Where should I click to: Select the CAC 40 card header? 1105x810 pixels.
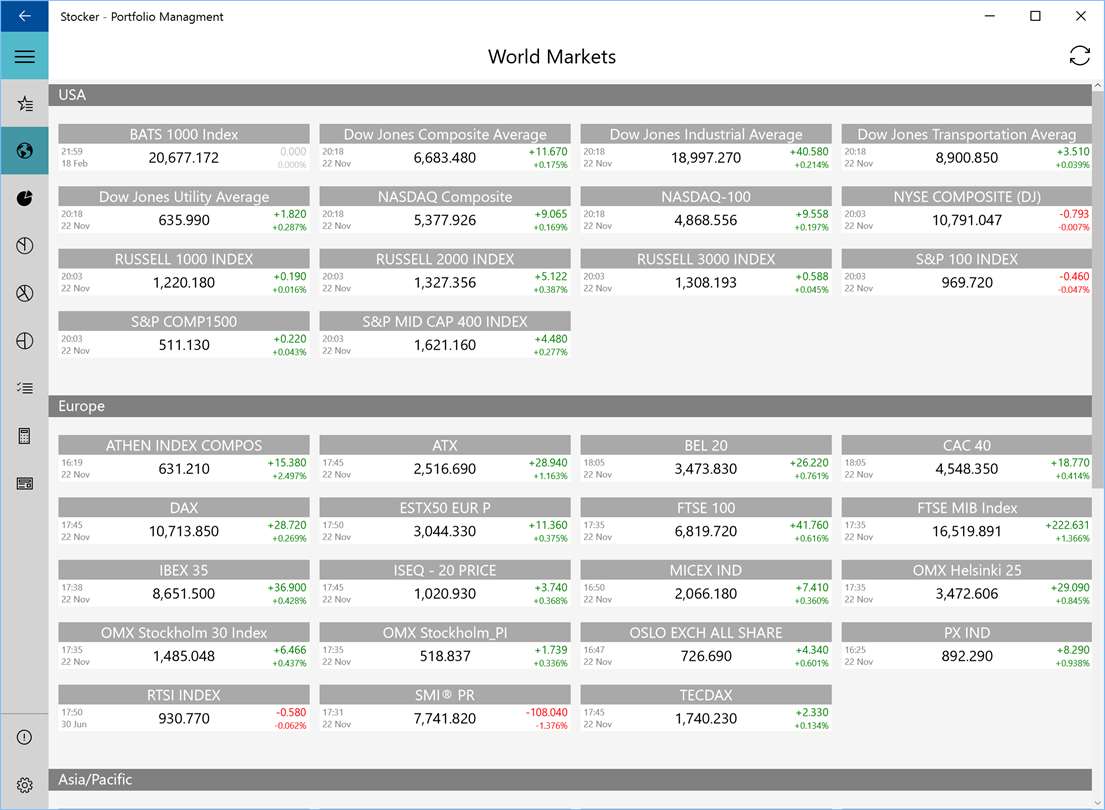point(966,446)
